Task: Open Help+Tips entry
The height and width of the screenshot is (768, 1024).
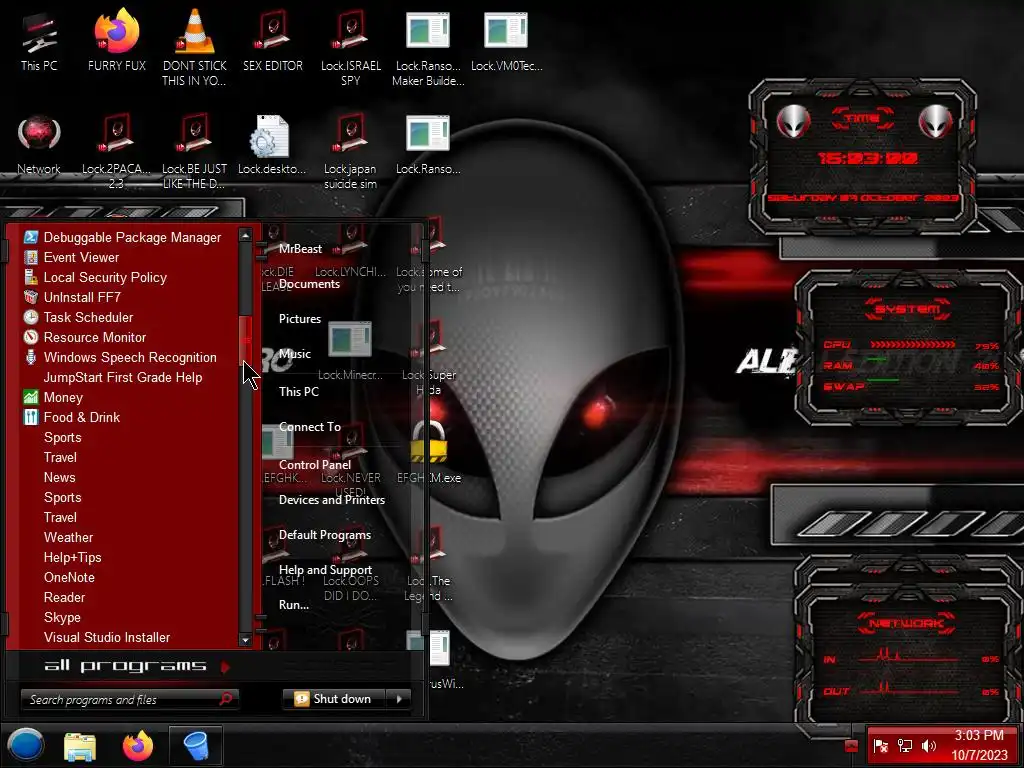Action: [72, 558]
